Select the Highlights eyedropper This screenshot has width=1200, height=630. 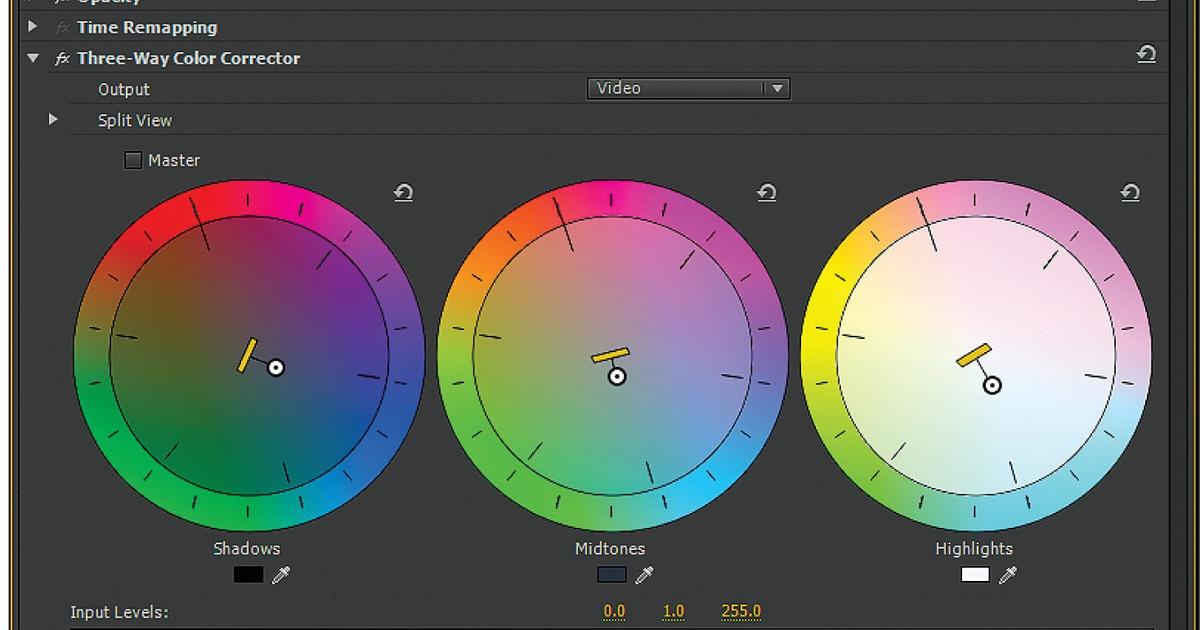[x=1009, y=575]
